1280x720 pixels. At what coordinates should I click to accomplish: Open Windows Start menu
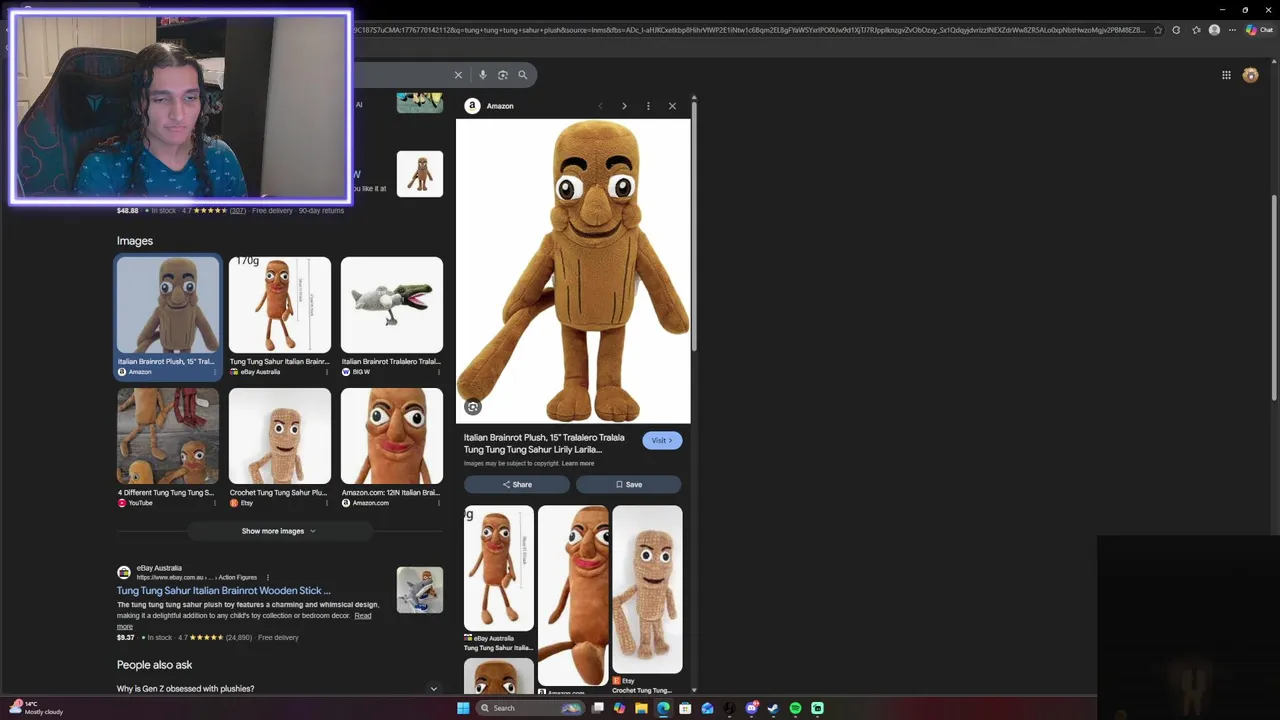463,708
